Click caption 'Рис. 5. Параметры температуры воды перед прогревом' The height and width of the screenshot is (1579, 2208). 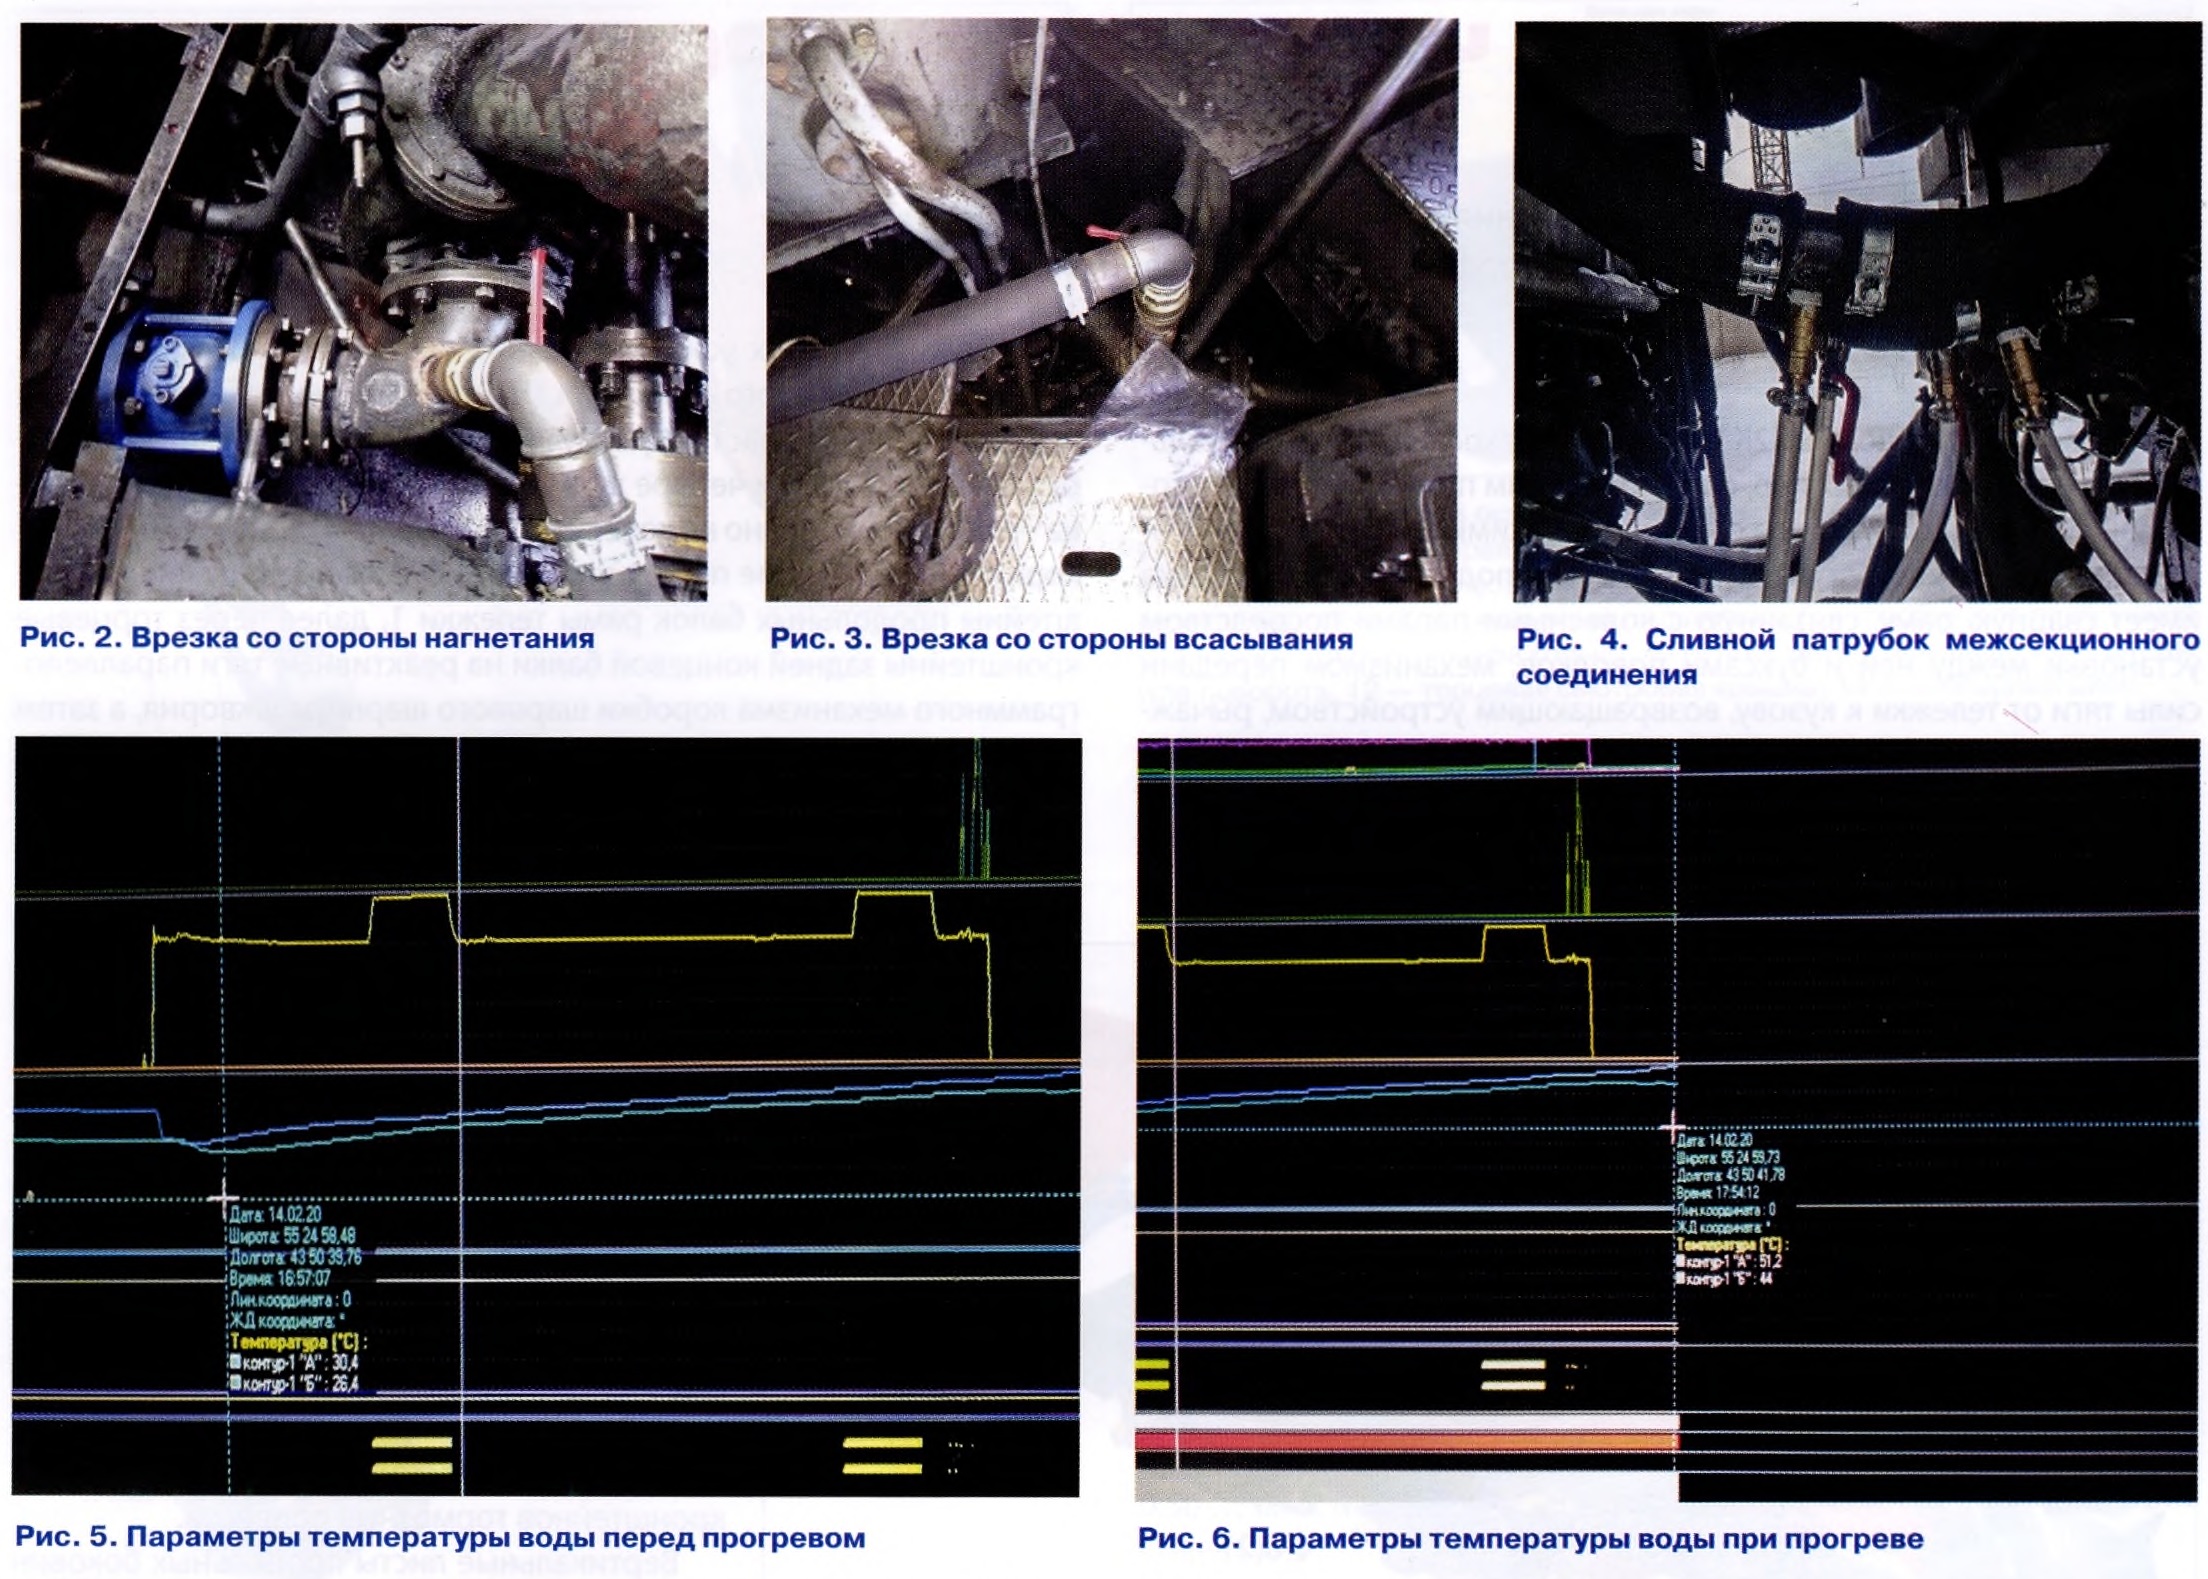coord(440,1538)
